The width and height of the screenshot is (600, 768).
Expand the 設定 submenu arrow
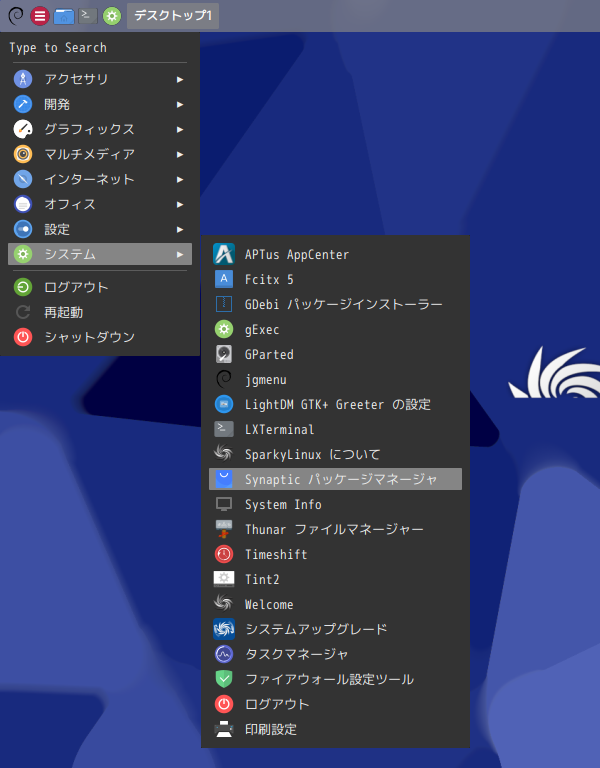click(x=180, y=229)
